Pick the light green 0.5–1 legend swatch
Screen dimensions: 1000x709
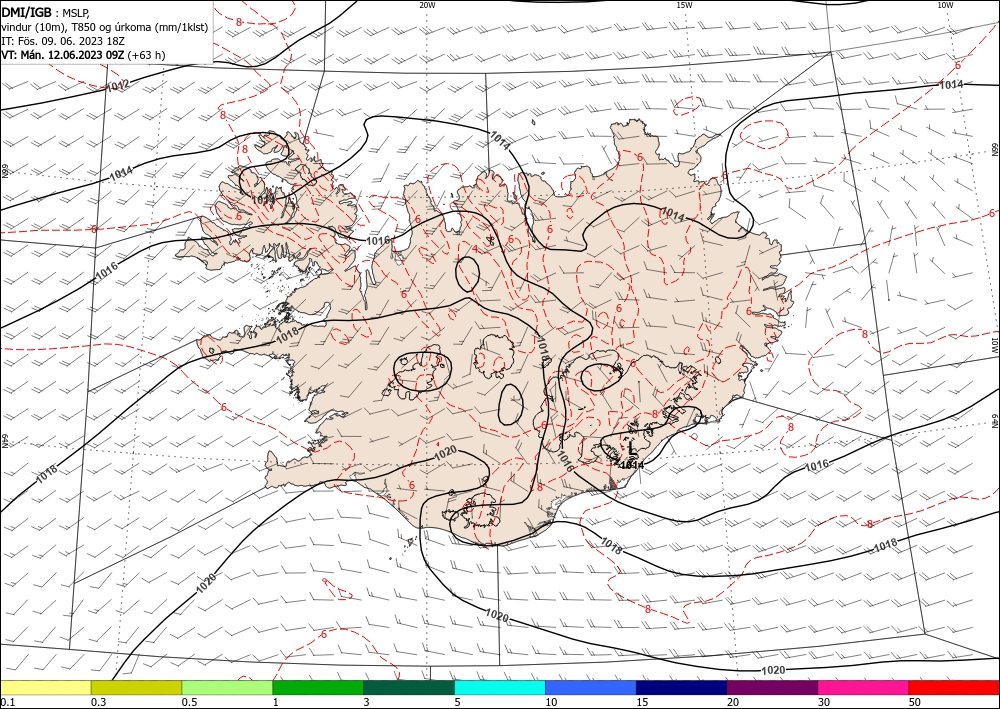227,687
